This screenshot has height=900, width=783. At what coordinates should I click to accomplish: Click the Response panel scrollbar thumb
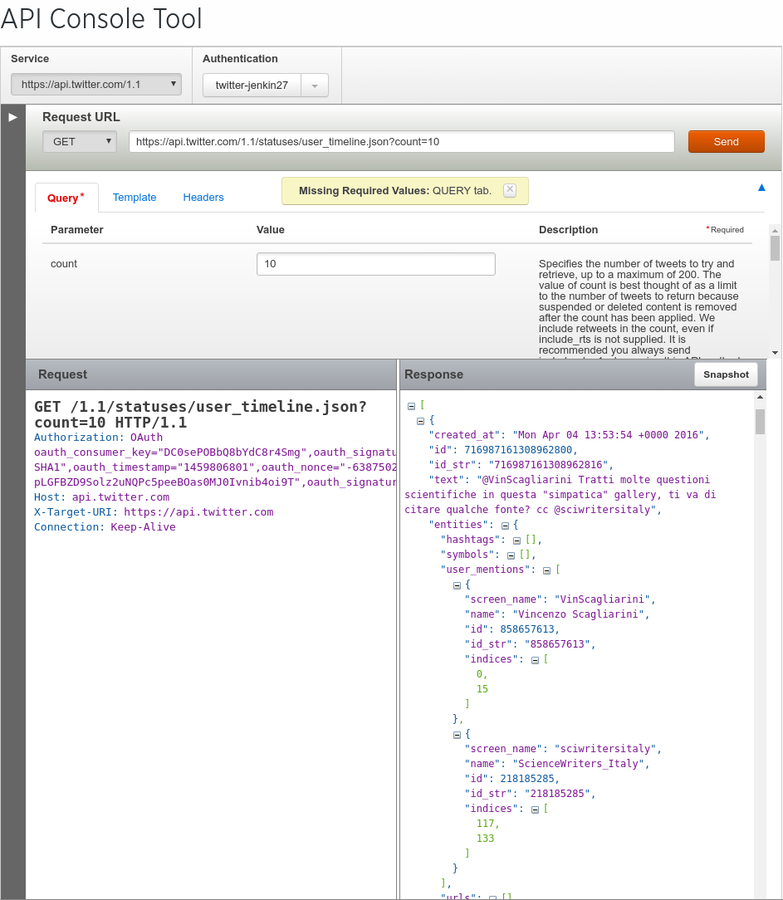760,421
